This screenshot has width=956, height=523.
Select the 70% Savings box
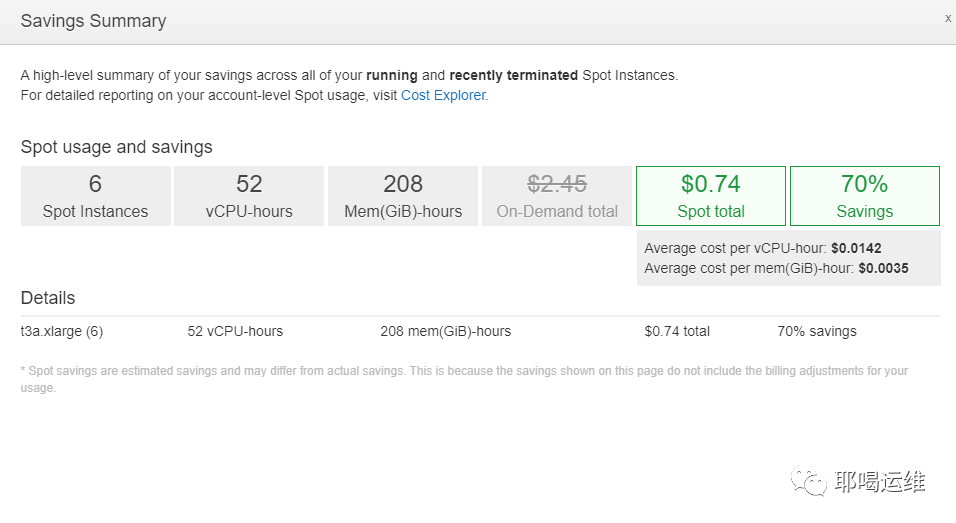[x=864, y=196]
